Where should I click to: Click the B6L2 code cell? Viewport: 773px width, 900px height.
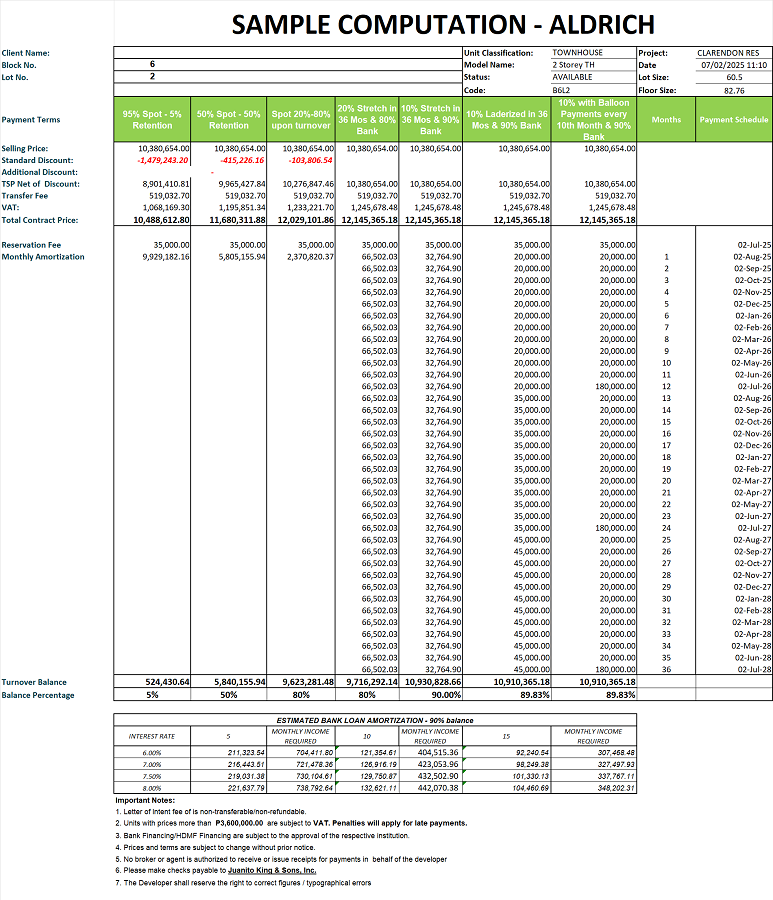tap(561, 88)
